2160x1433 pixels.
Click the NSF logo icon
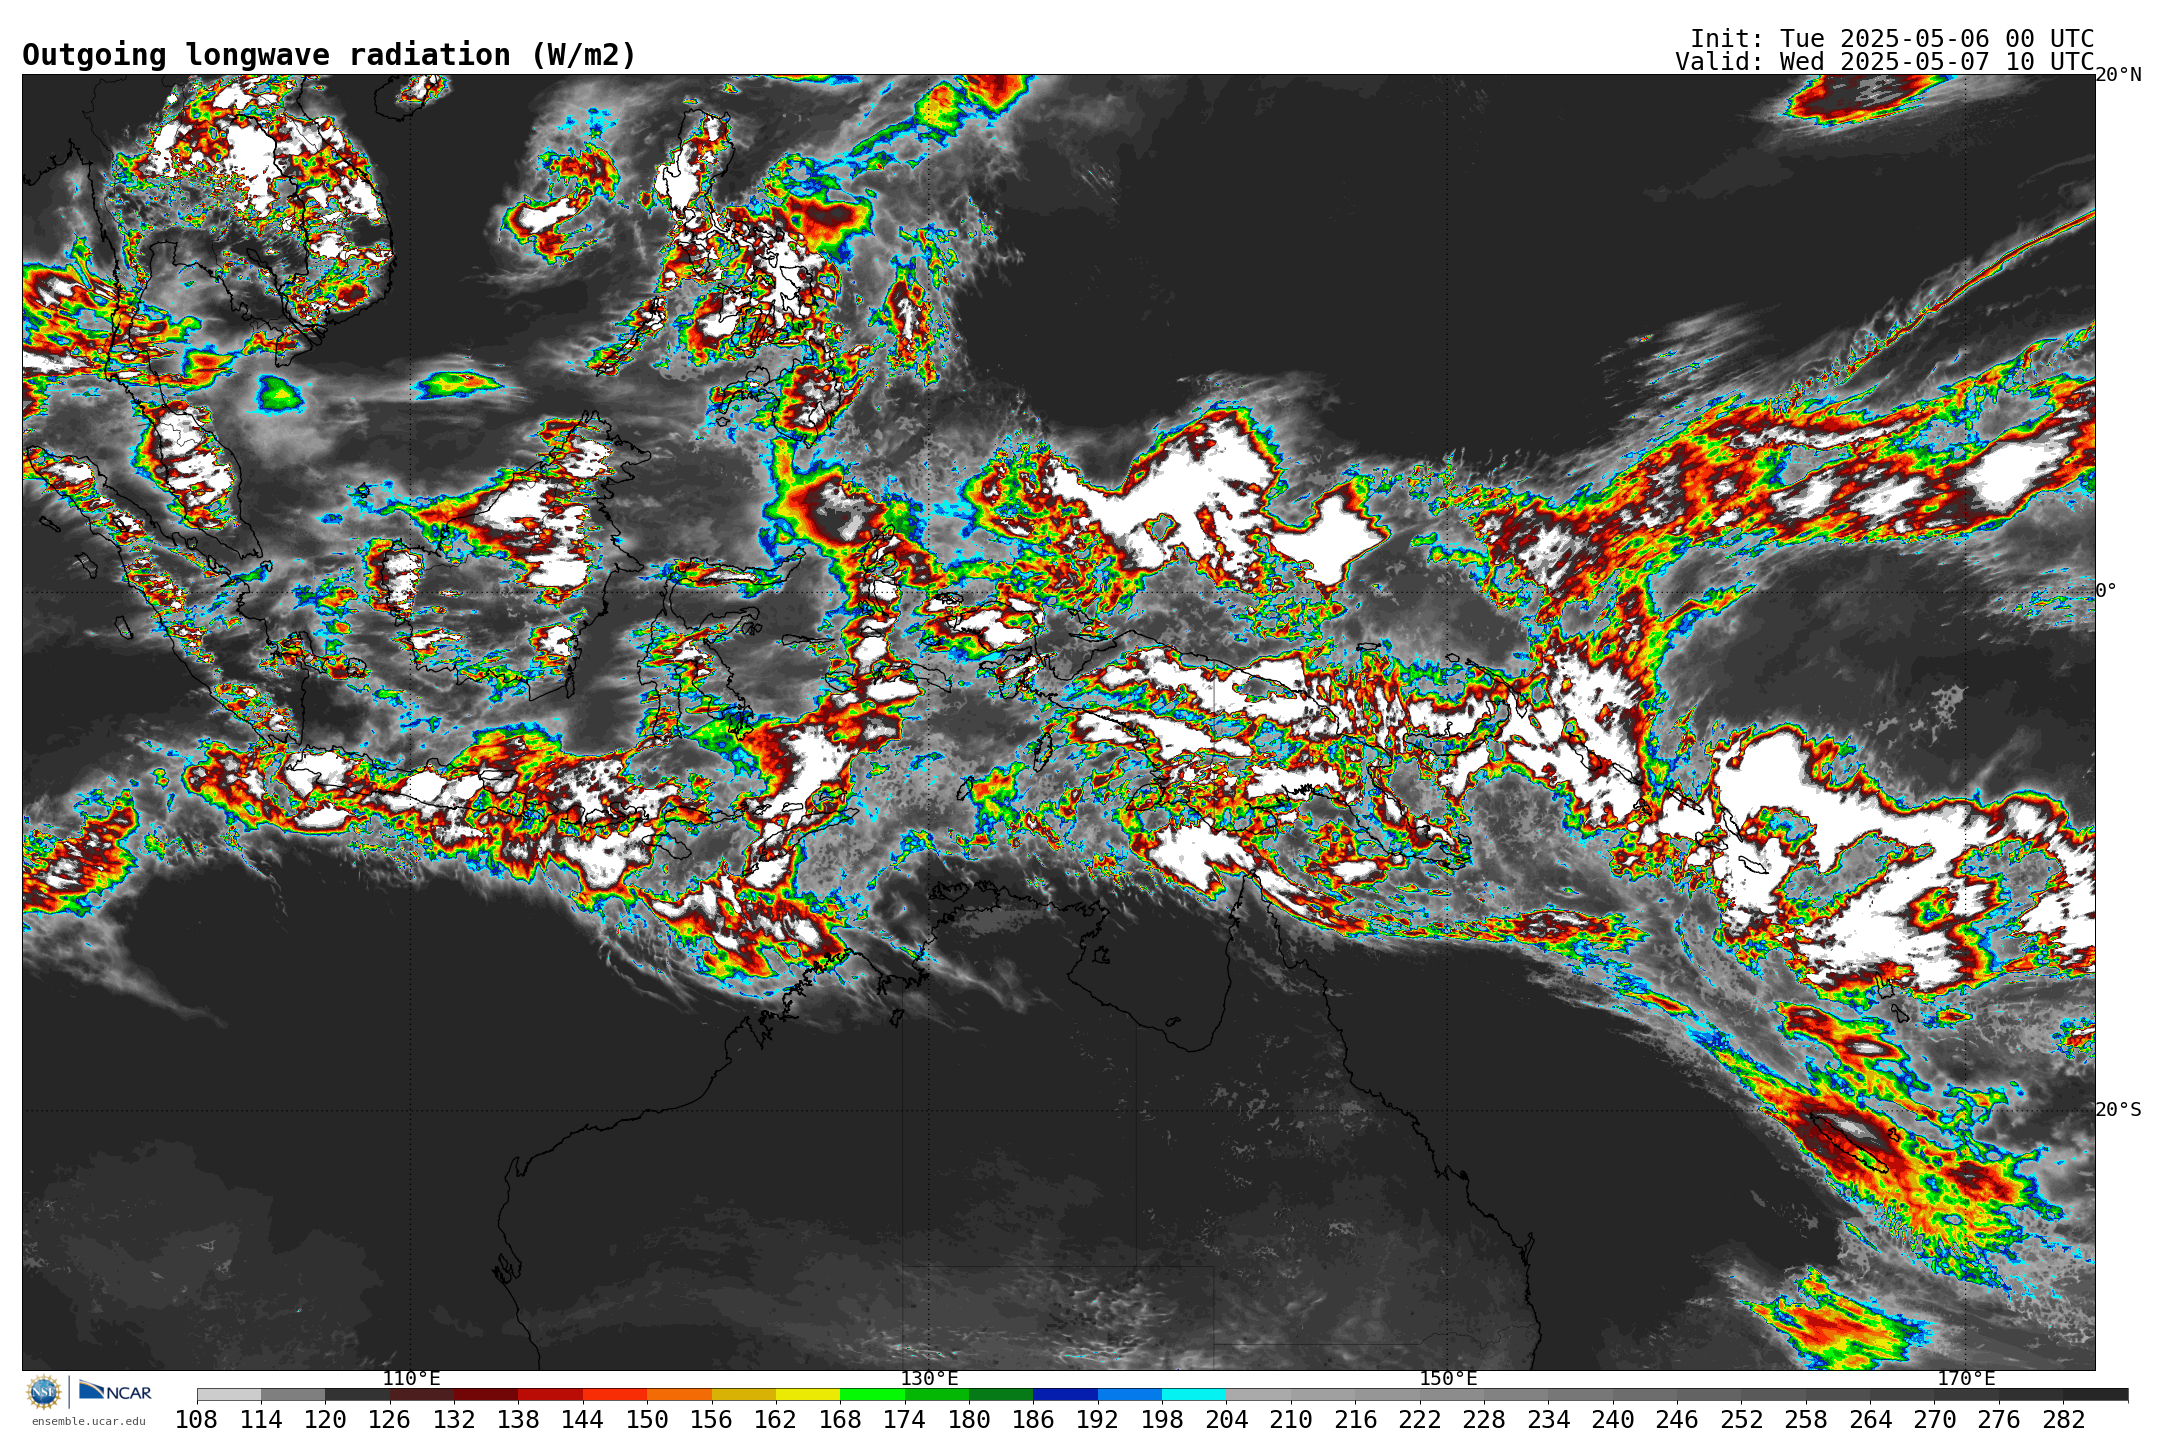[44, 1391]
